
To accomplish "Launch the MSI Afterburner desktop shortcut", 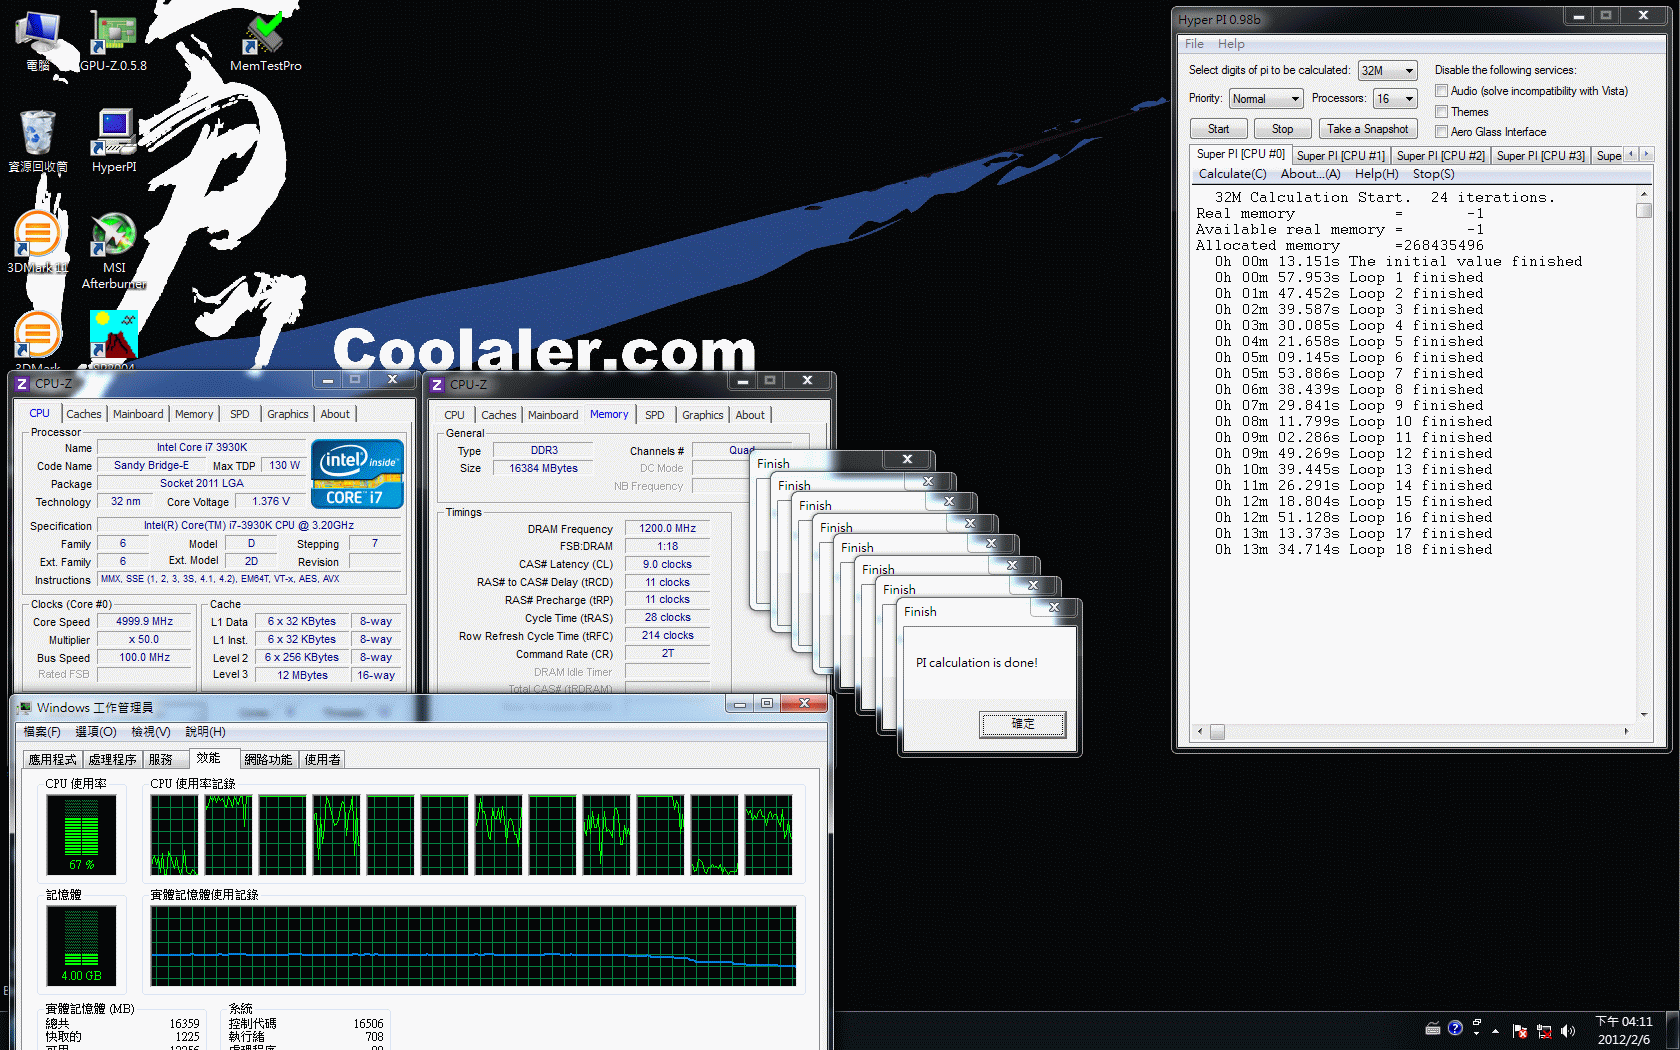I will pyautogui.click(x=114, y=250).
